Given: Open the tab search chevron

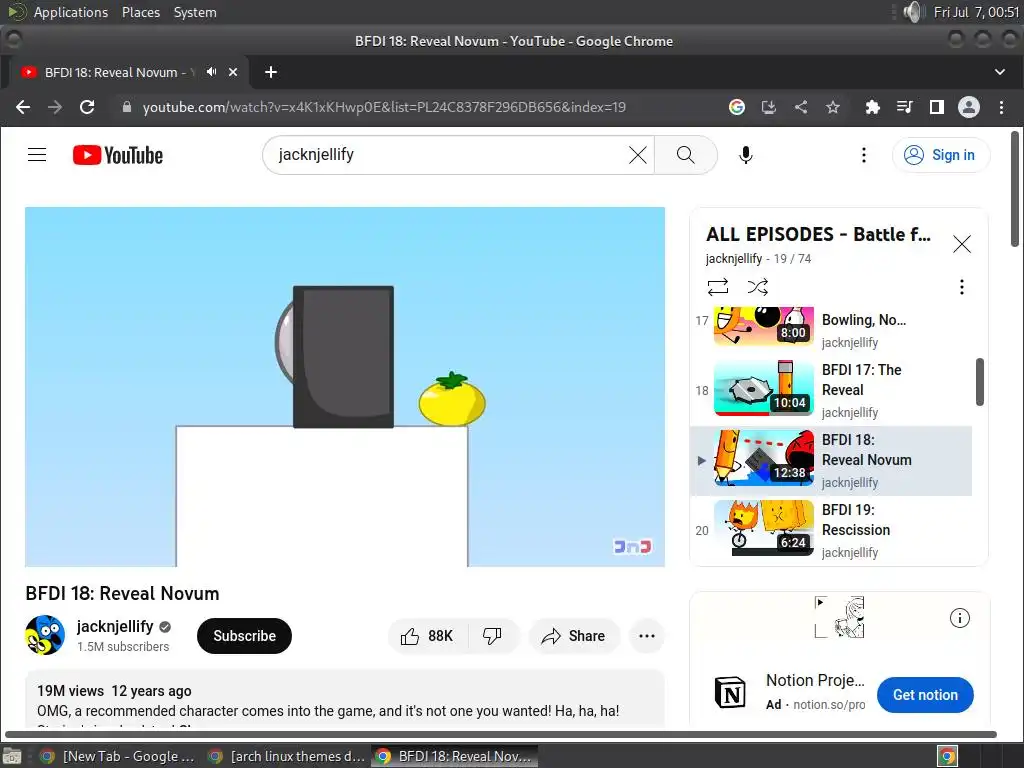Looking at the screenshot, I should pyautogui.click(x=999, y=72).
